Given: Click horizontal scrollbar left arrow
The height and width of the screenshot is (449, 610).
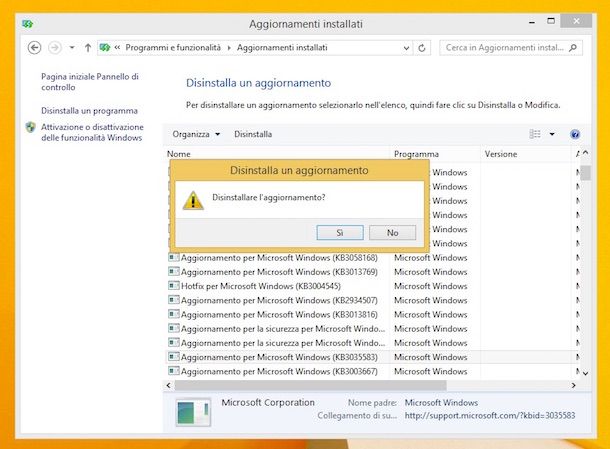Looking at the screenshot, I should click(x=168, y=385).
